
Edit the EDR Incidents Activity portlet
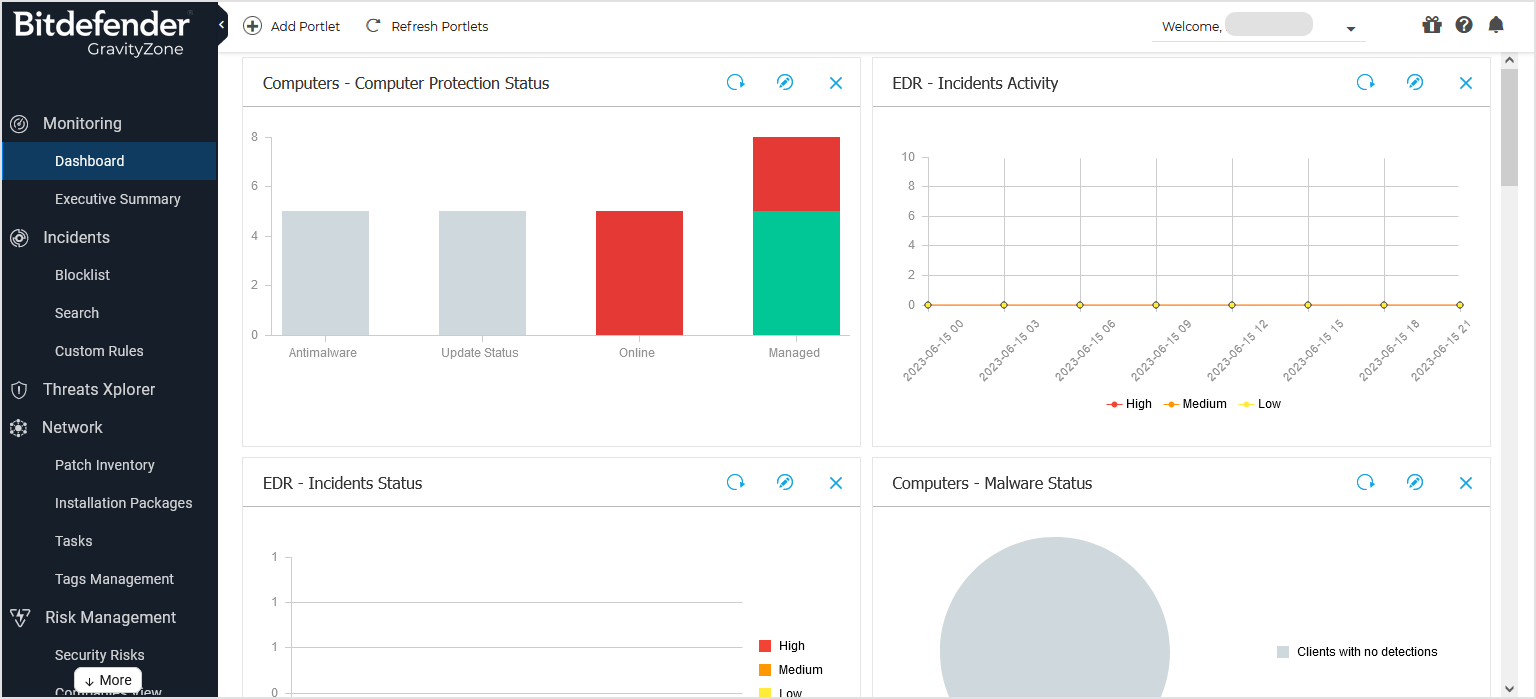(1414, 83)
